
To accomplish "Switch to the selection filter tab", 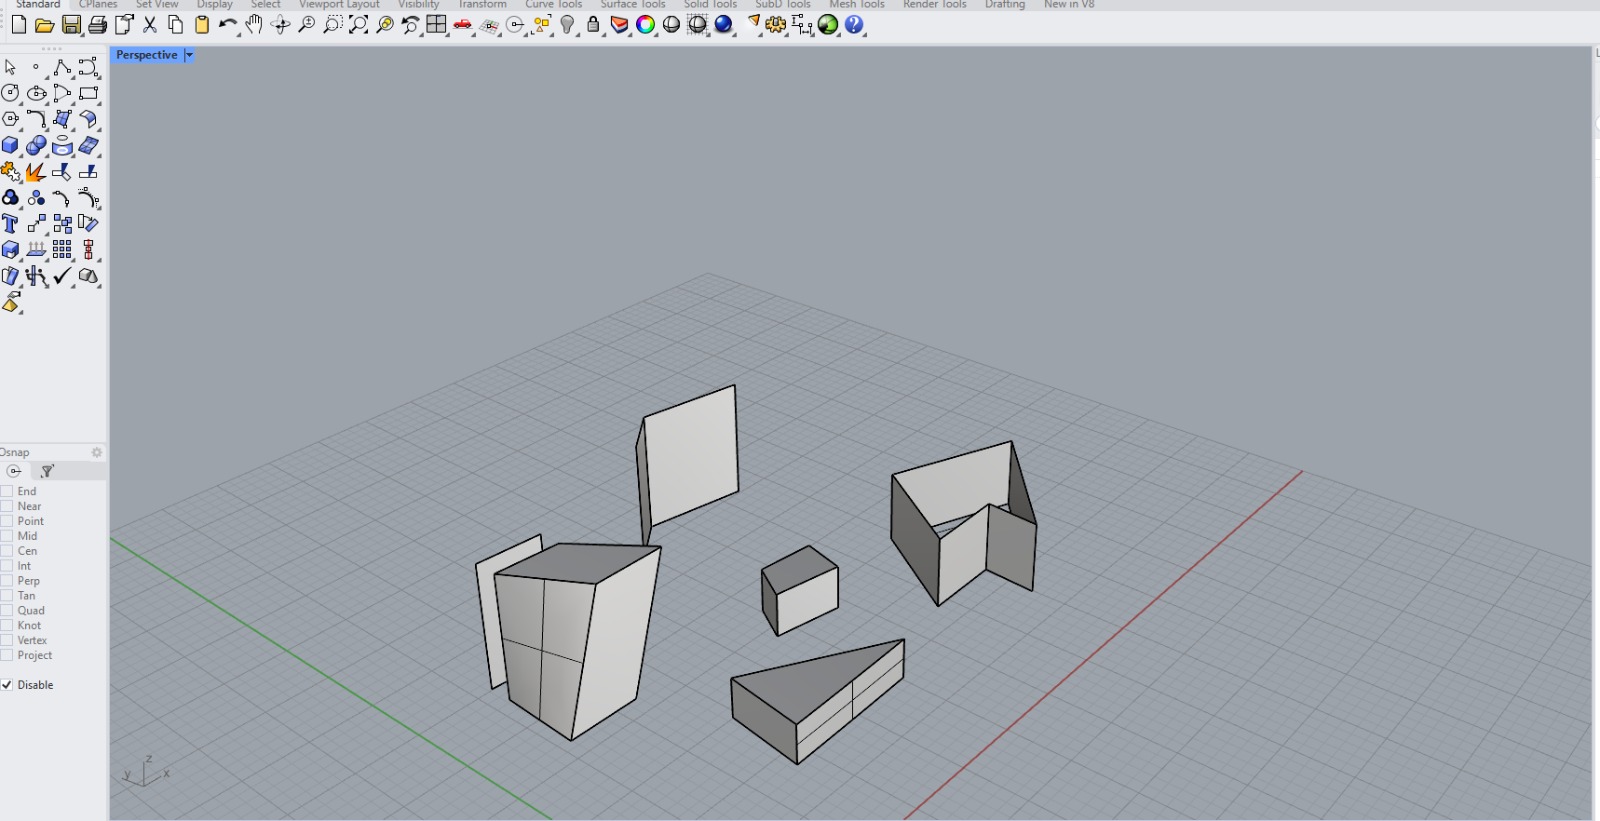I will (47, 471).
